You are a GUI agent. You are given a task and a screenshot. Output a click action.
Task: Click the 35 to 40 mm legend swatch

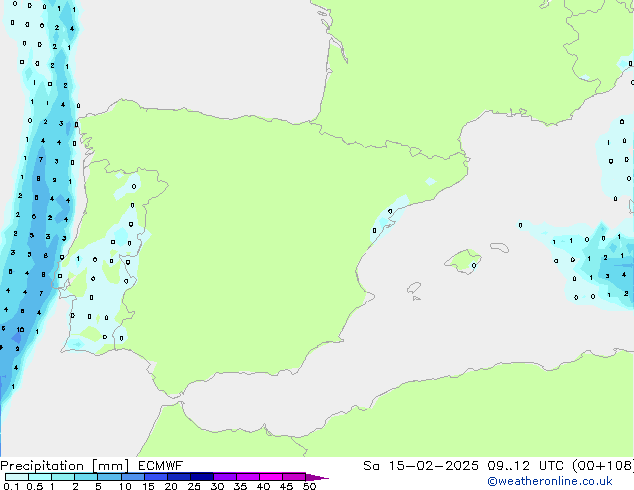point(247,477)
